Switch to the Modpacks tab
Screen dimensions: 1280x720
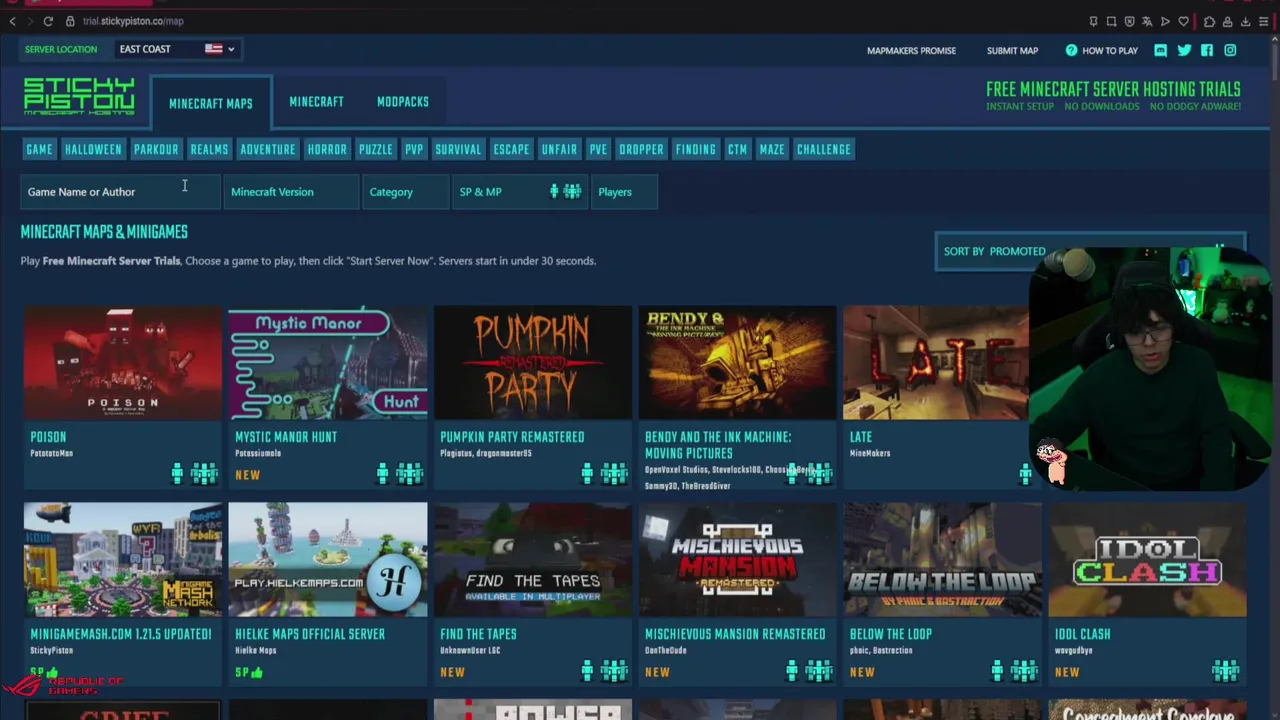click(403, 102)
